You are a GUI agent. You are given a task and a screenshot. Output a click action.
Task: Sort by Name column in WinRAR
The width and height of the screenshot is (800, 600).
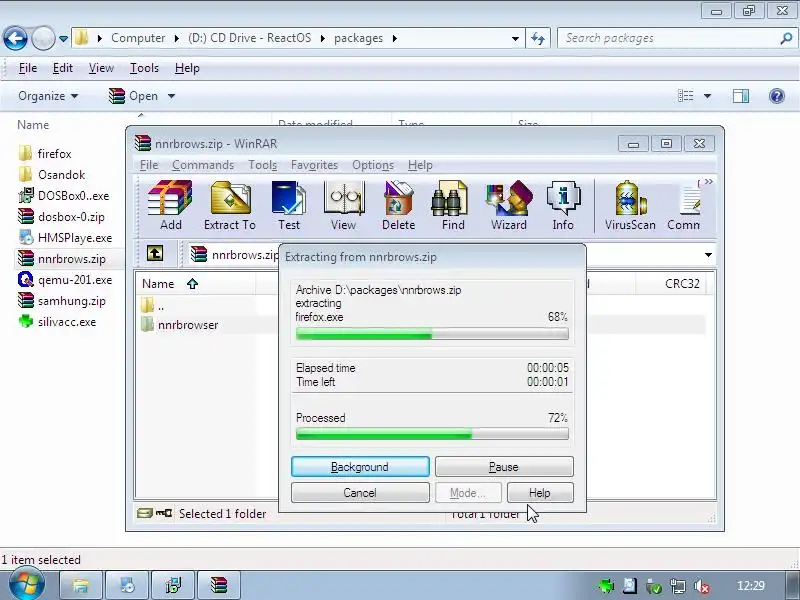(x=158, y=284)
